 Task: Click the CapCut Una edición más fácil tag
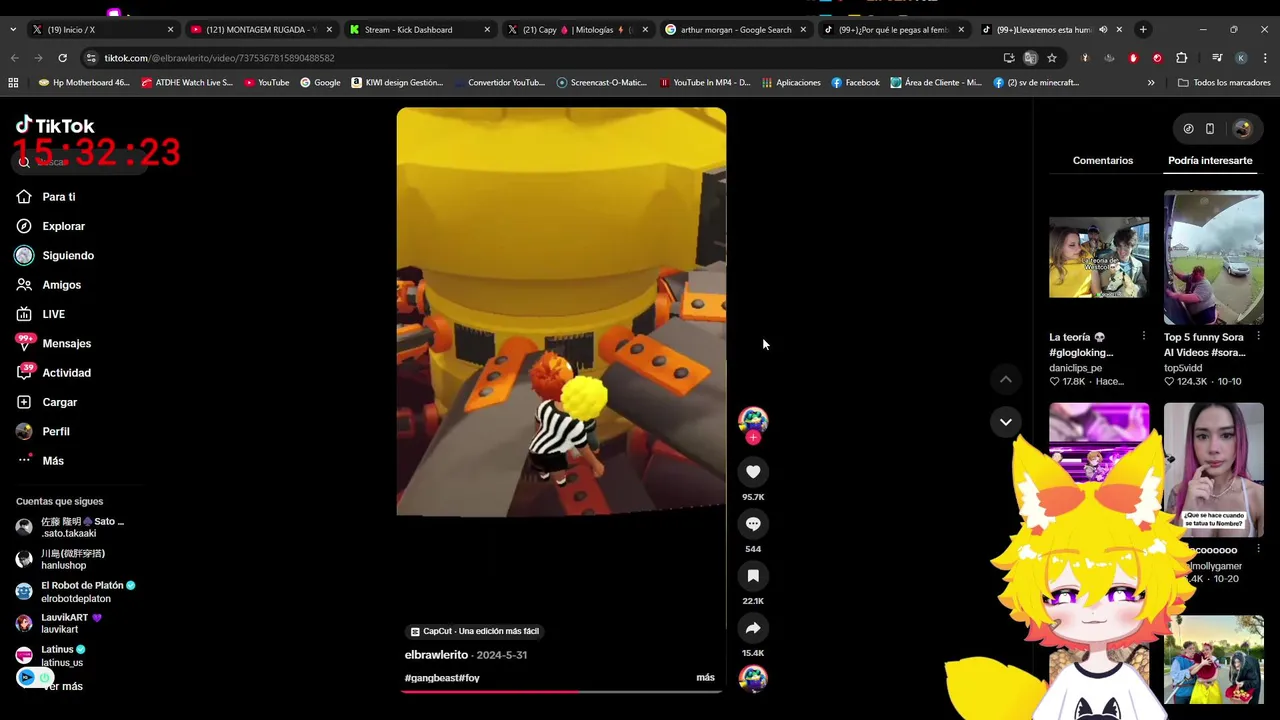(x=475, y=631)
